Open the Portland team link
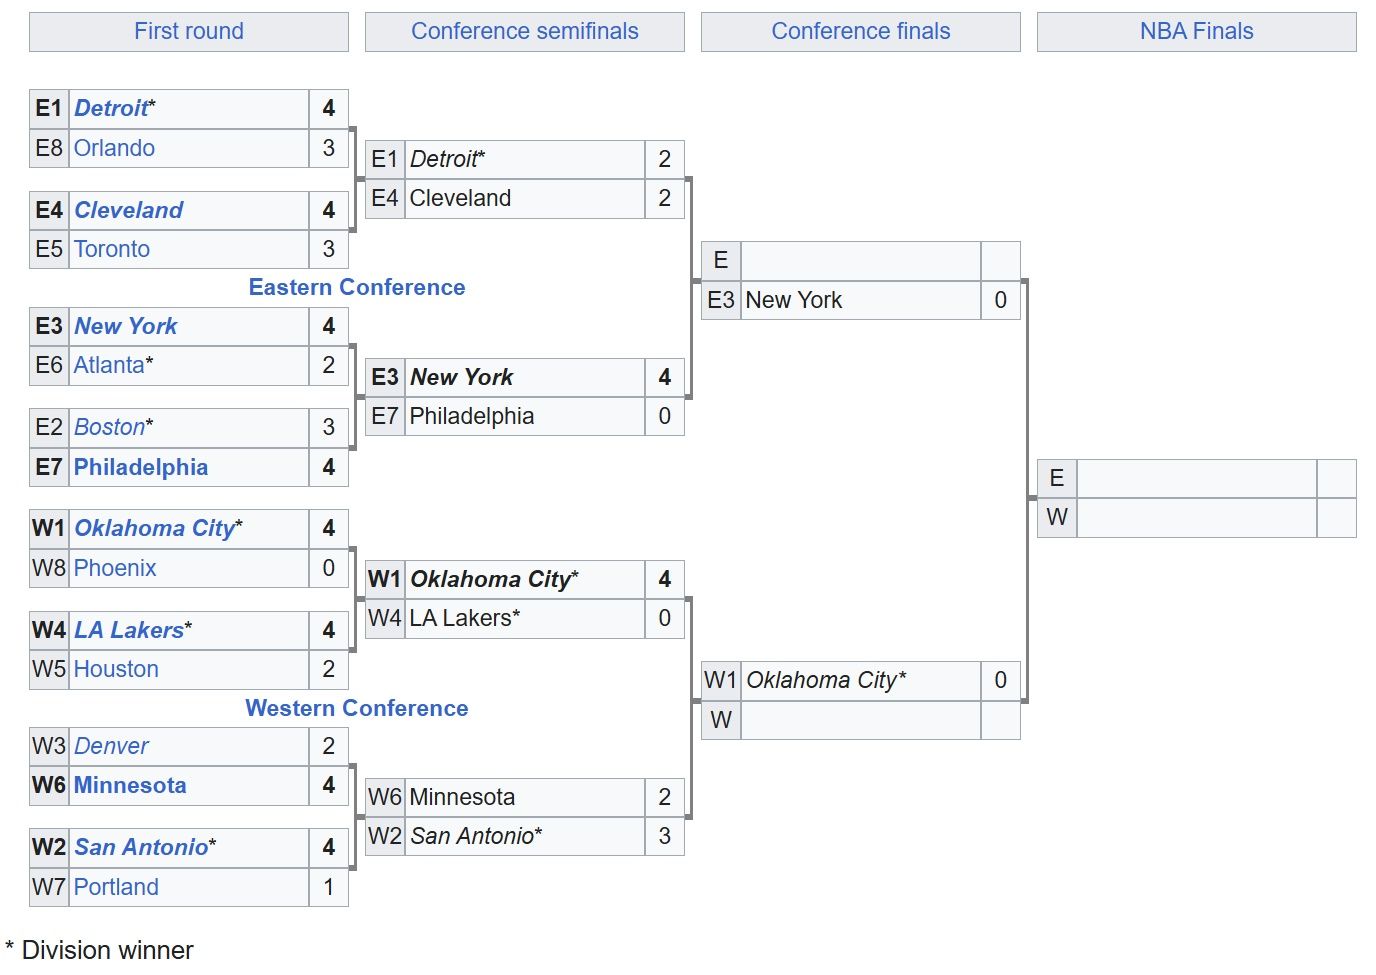This screenshot has width=1376, height=975. [x=116, y=887]
